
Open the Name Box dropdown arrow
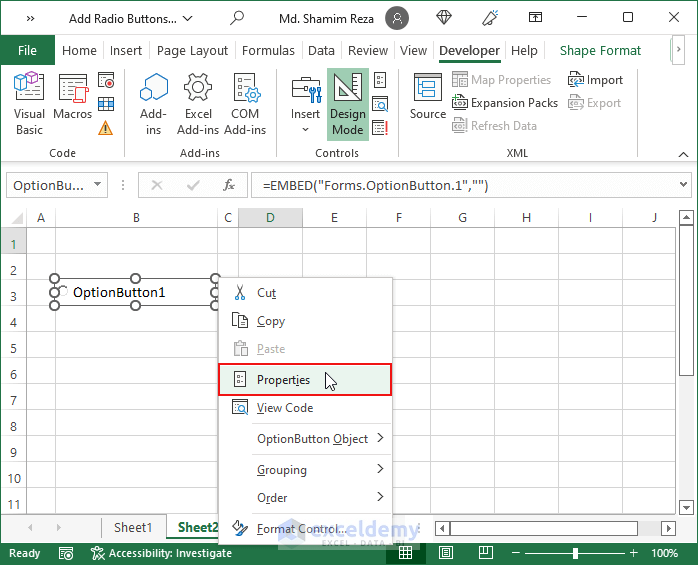click(x=97, y=184)
